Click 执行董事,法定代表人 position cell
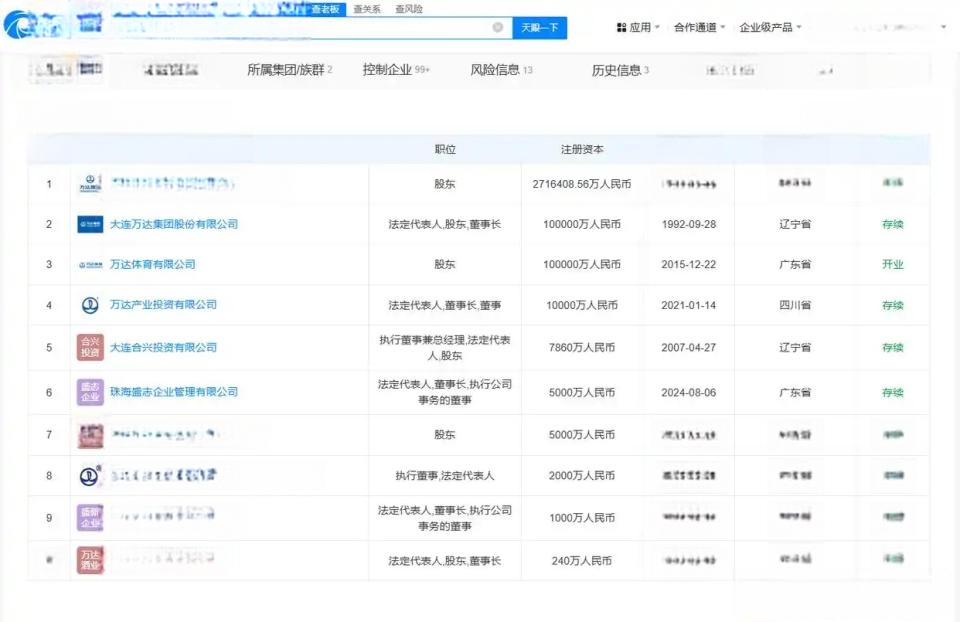 (x=445, y=476)
